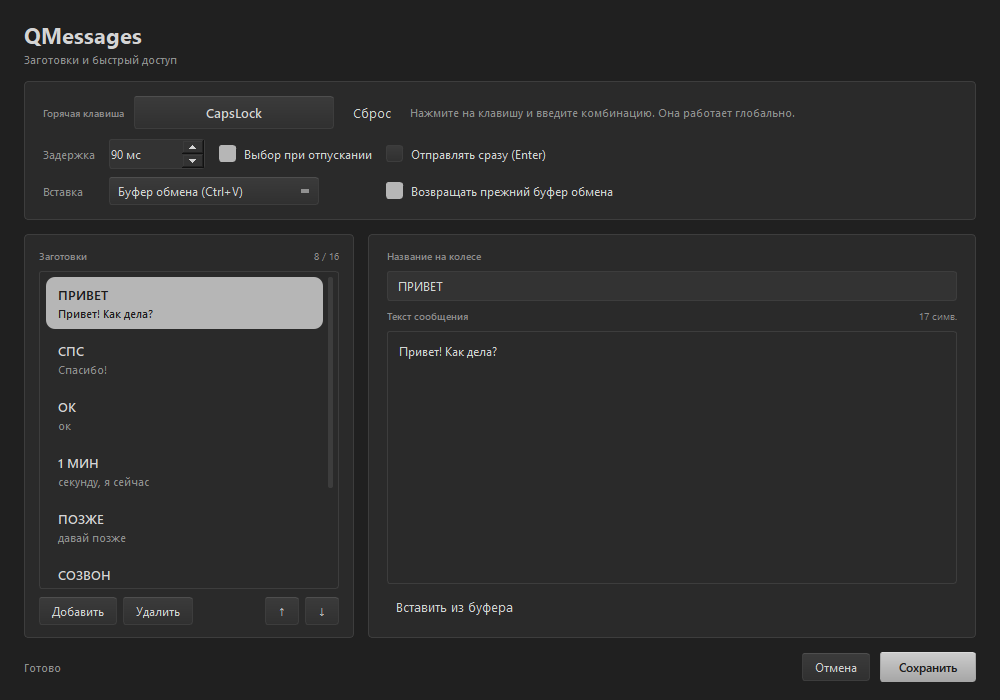Cancel changes with "Отмена"

tap(835, 667)
